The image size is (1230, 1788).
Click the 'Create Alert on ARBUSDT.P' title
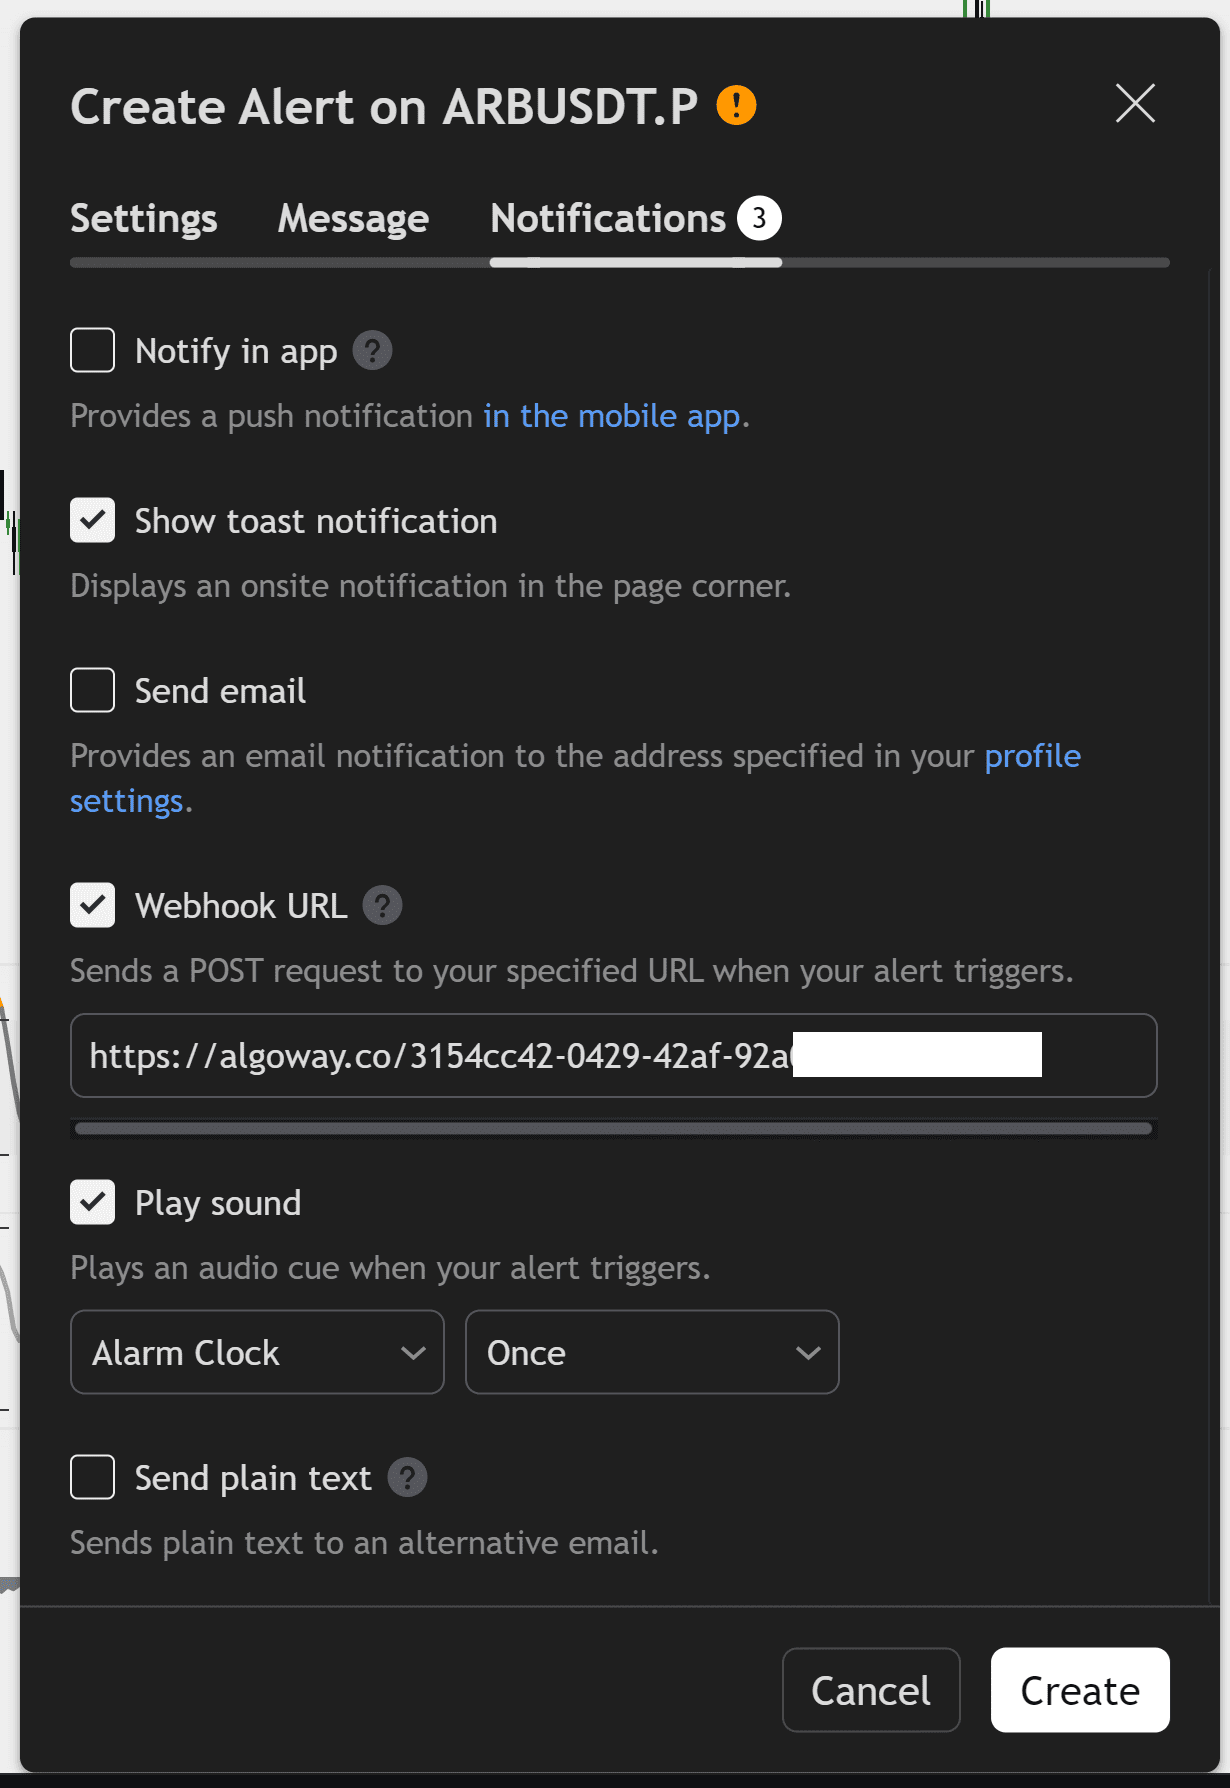[x=384, y=106]
